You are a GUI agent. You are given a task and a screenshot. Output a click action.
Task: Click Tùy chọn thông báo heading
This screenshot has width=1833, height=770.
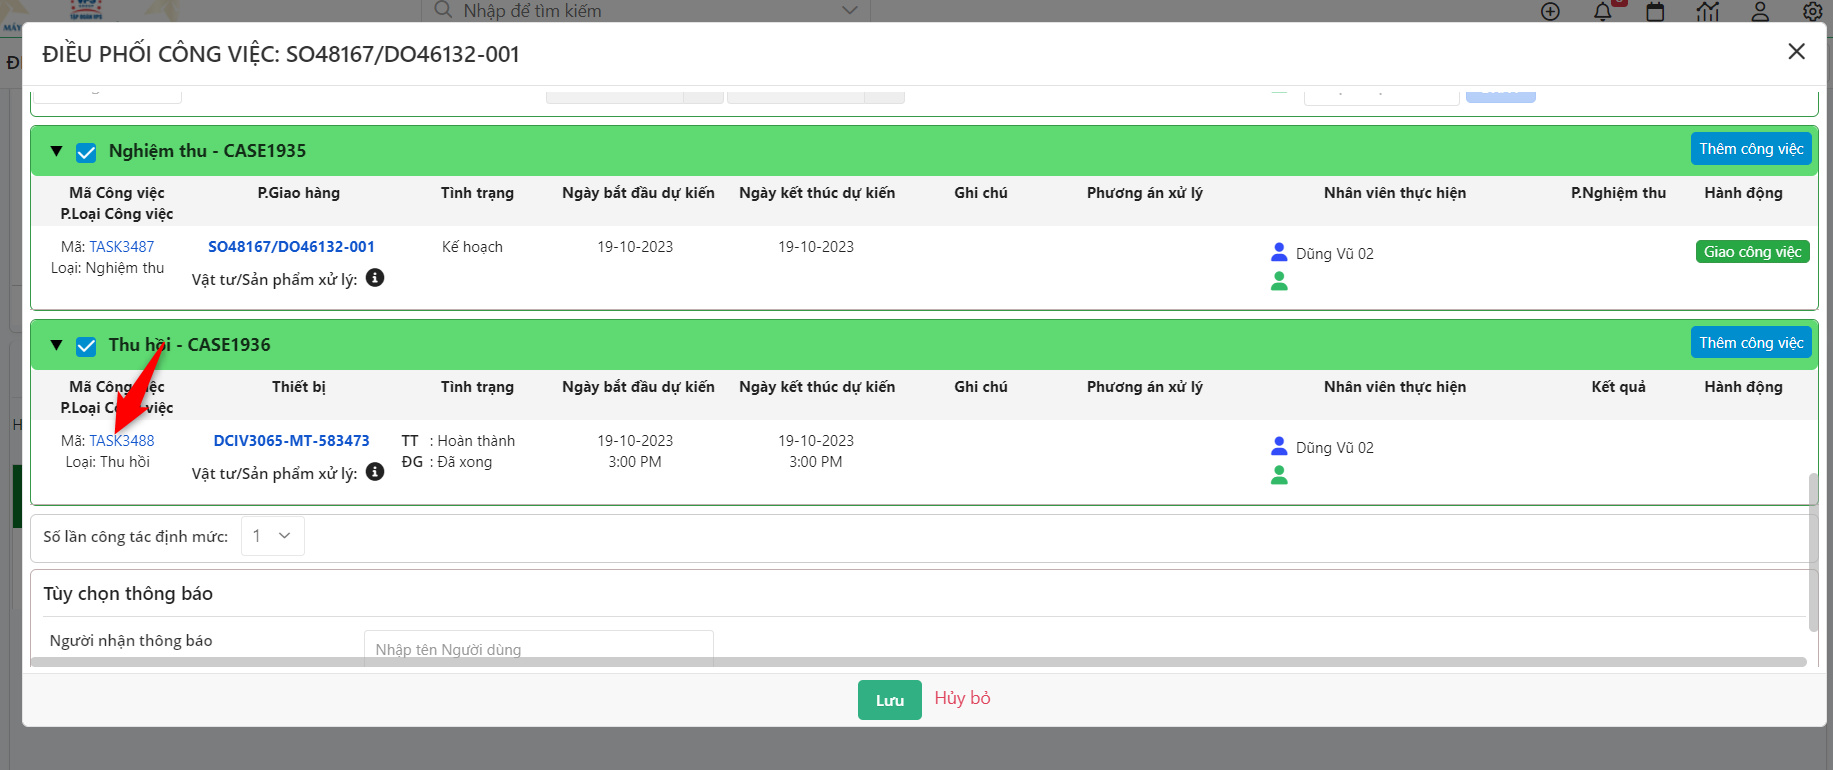coord(128,594)
